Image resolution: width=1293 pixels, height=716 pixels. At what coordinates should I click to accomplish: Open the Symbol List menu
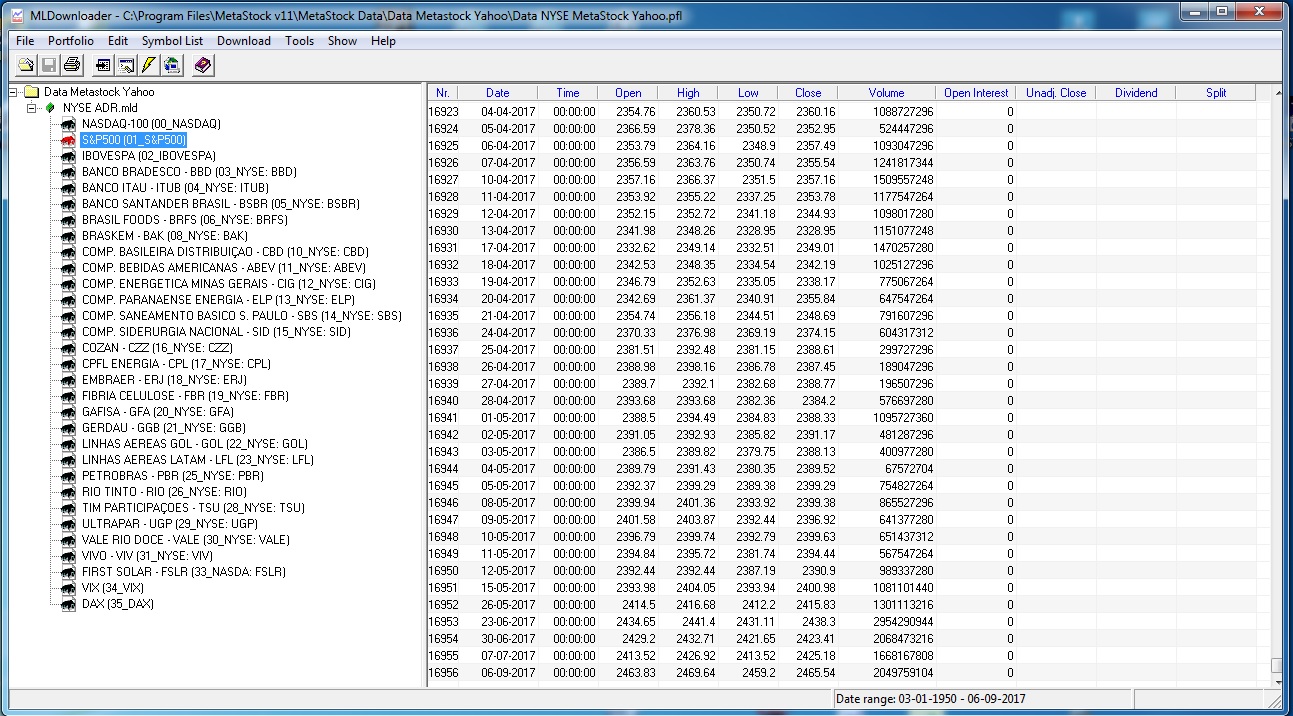pyautogui.click(x=172, y=41)
